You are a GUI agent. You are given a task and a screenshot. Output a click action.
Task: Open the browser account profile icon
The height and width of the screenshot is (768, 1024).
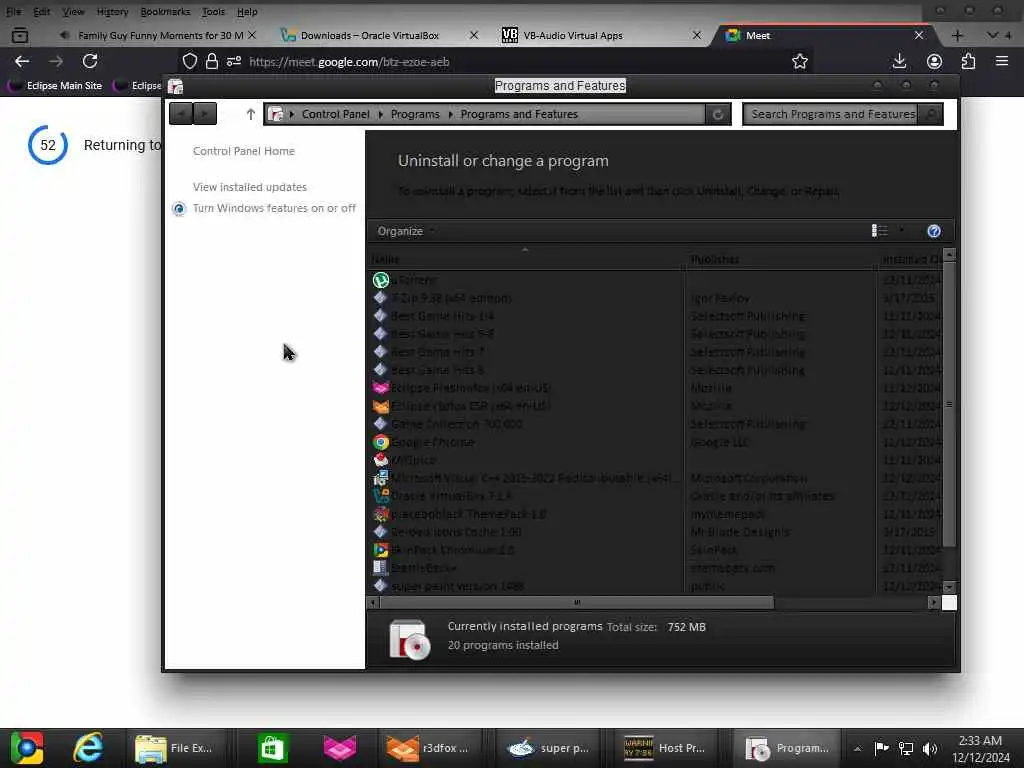(935, 61)
